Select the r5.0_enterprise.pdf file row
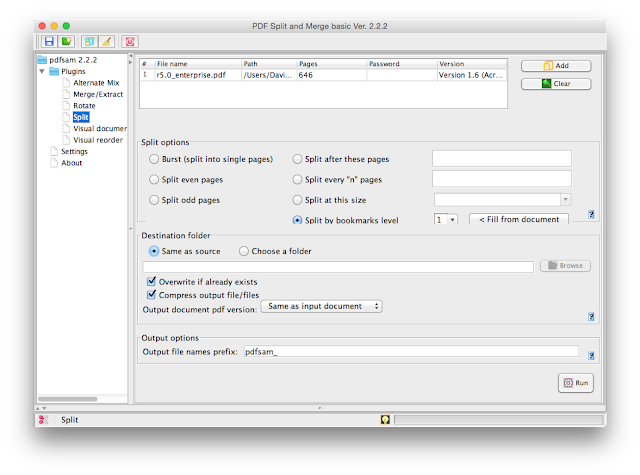The height and width of the screenshot is (475, 640). point(324,75)
